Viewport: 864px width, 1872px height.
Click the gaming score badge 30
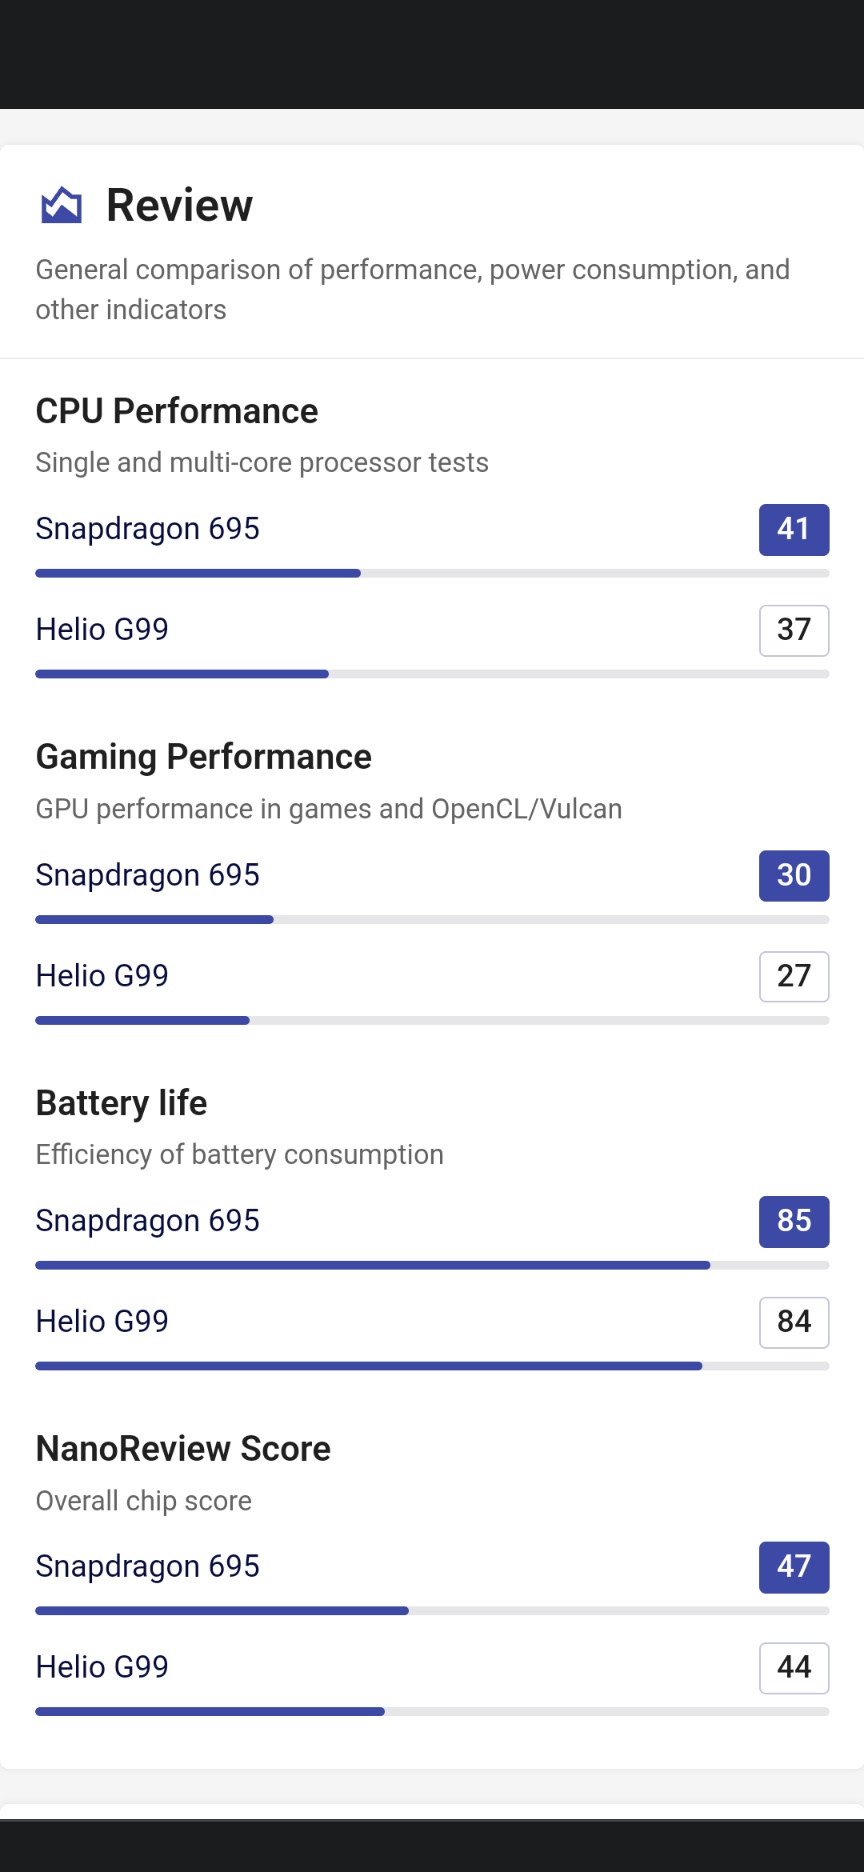point(794,875)
